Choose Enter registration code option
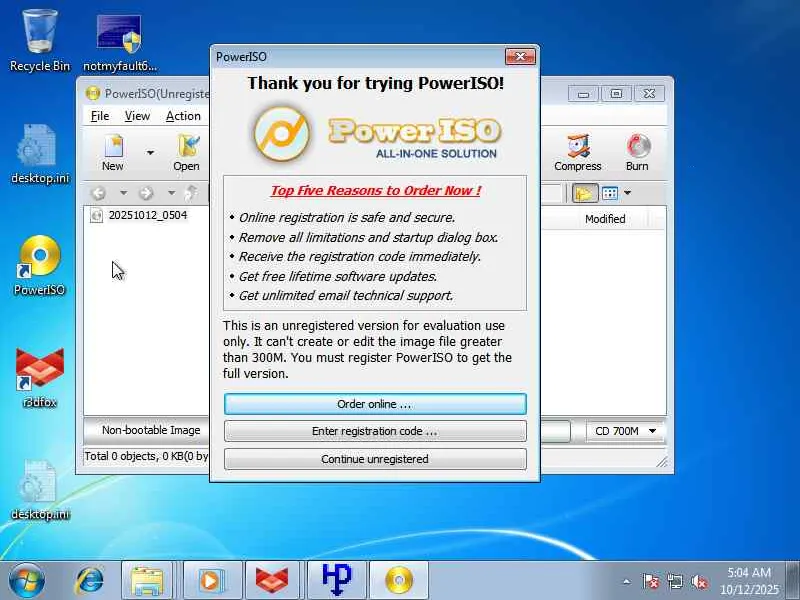This screenshot has width=800, height=600. point(375,431)
